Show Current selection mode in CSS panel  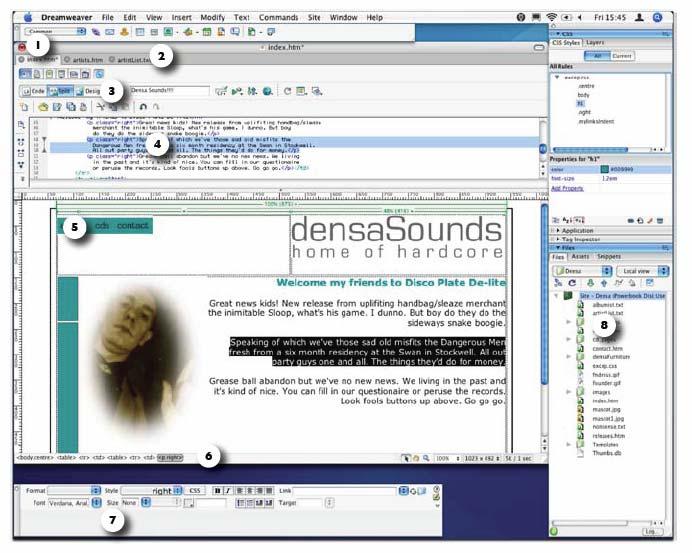[622, 56]
